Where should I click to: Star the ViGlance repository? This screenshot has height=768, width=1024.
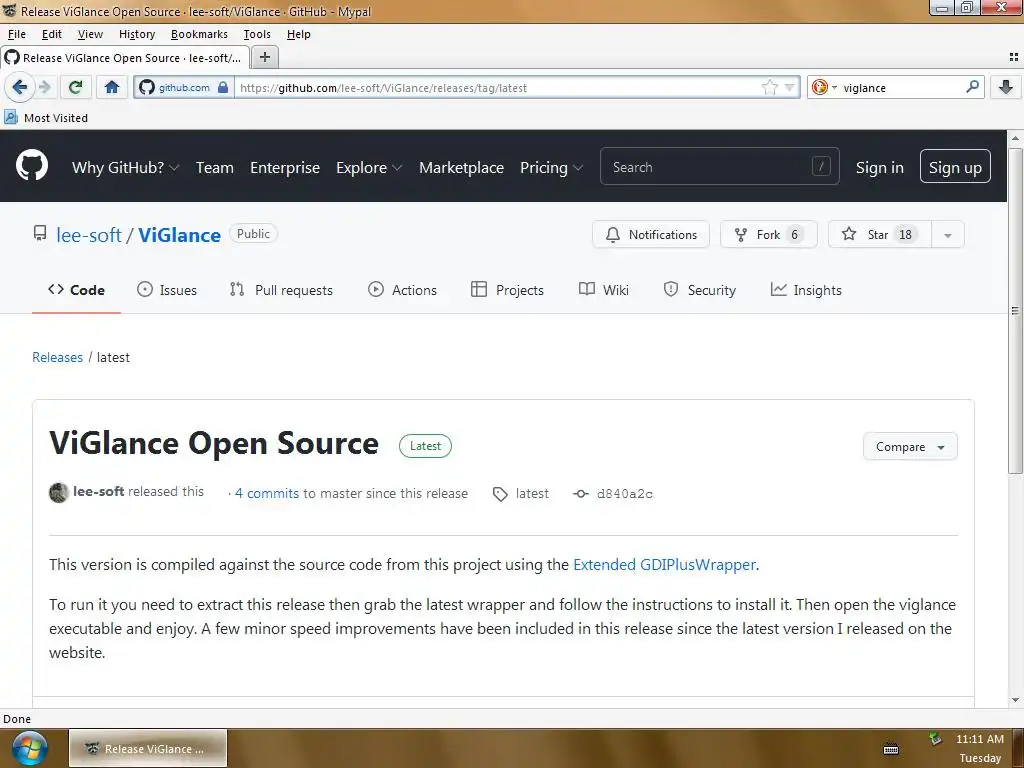[x=880, y=234]
